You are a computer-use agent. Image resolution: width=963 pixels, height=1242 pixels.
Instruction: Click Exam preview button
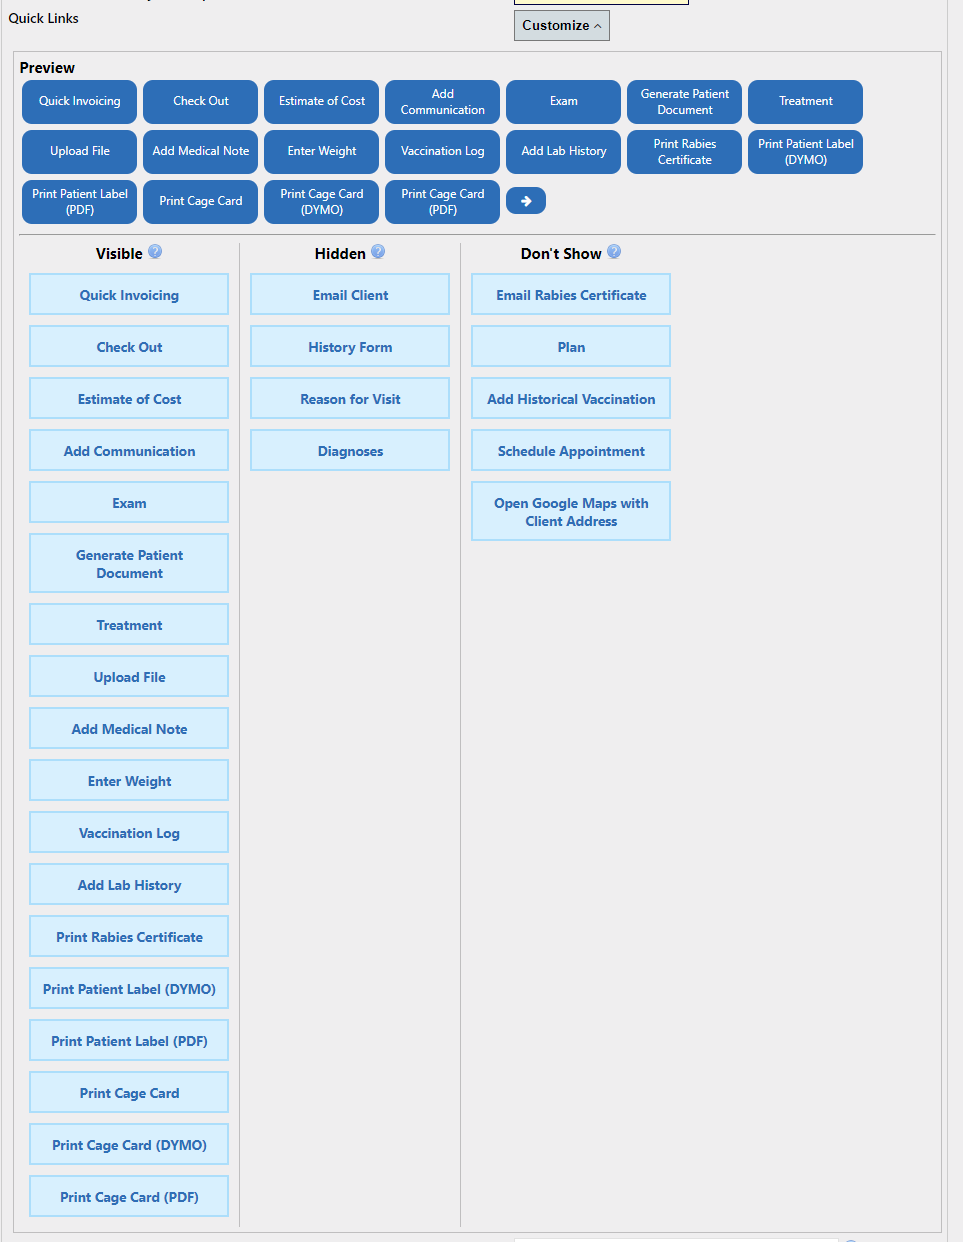pos(564,102)
